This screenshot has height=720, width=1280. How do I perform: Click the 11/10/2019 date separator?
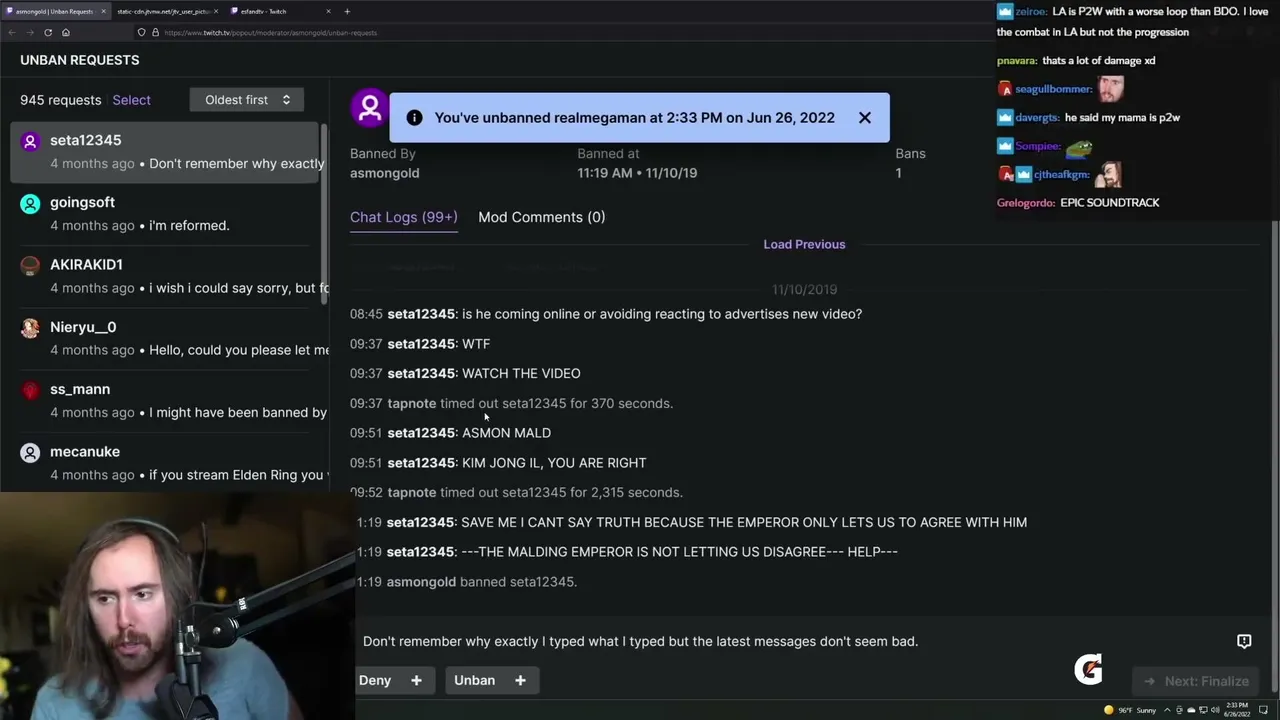click(x=804, y=290)
